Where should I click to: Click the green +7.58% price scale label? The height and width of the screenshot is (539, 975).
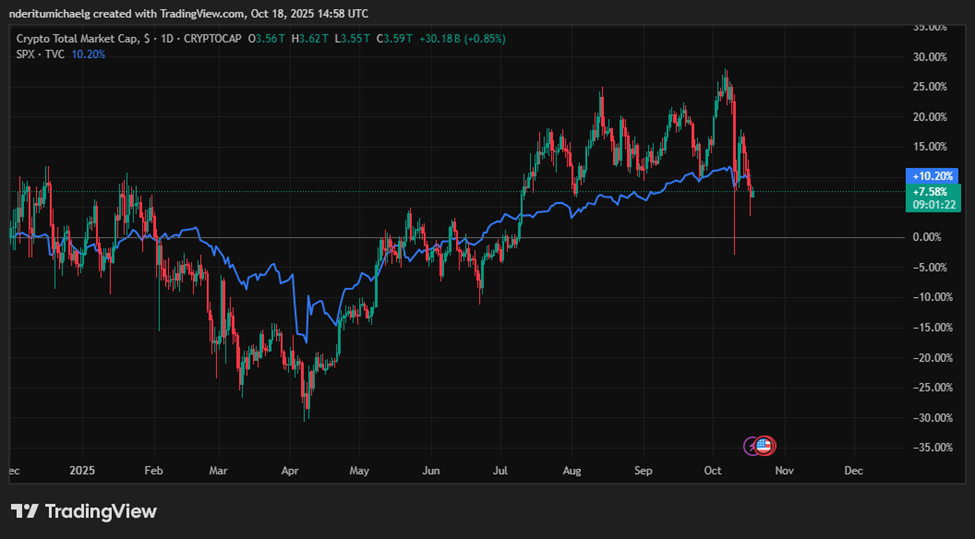point(932,191)
